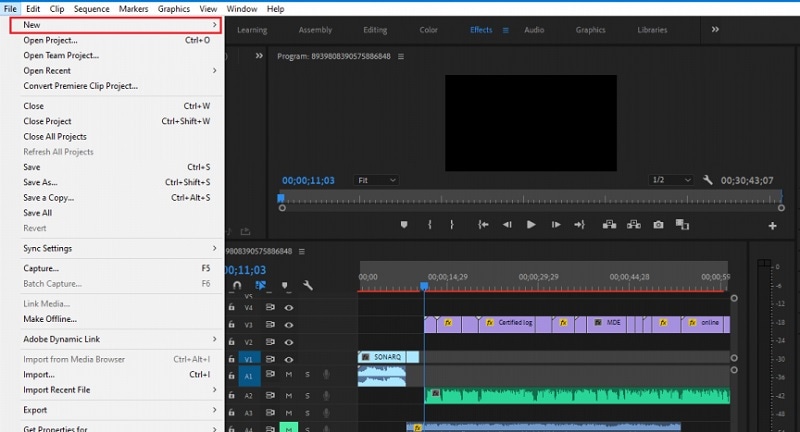Click Save As... in the File menu
Screen dimensions: 800x432
coord(41,183)
